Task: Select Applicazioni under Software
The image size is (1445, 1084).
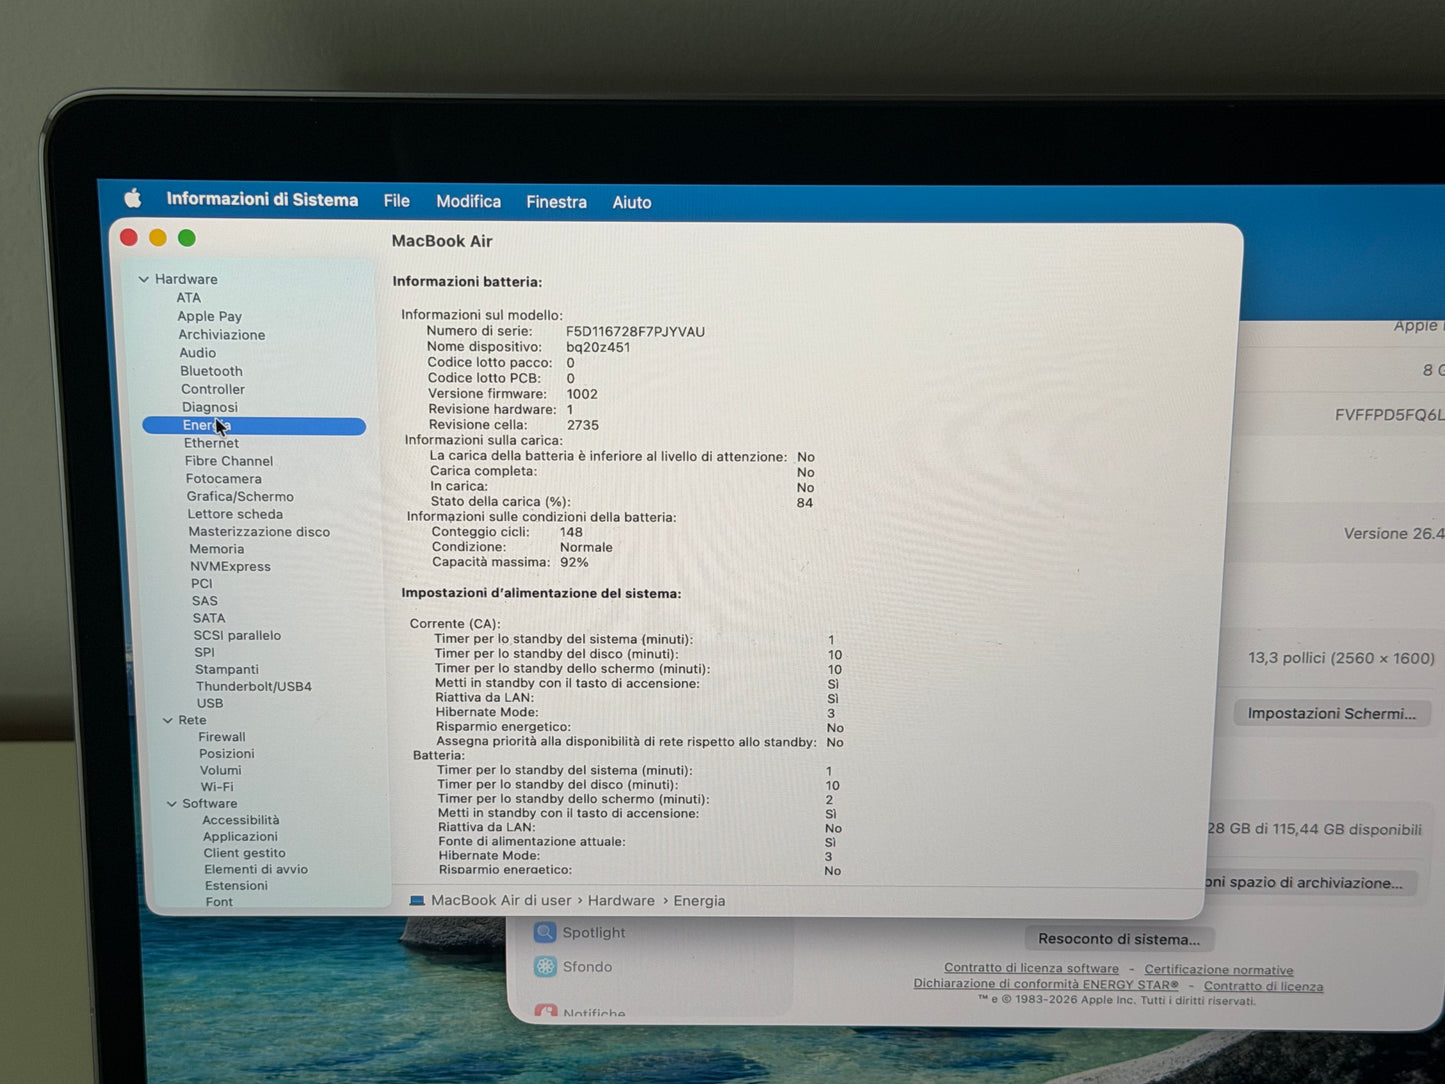Action: [240, 837]
